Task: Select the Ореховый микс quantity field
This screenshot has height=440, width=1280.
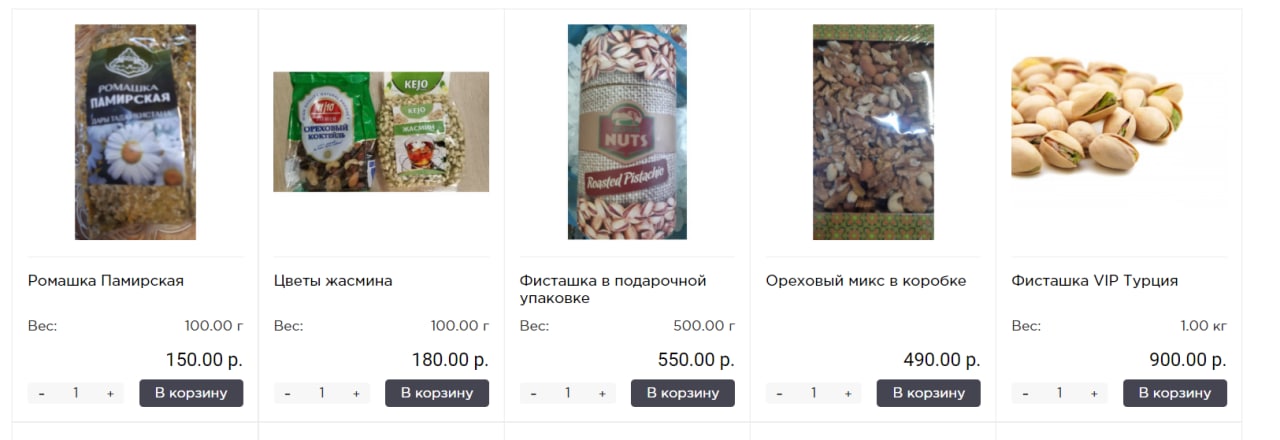Action: pos(813,394)
